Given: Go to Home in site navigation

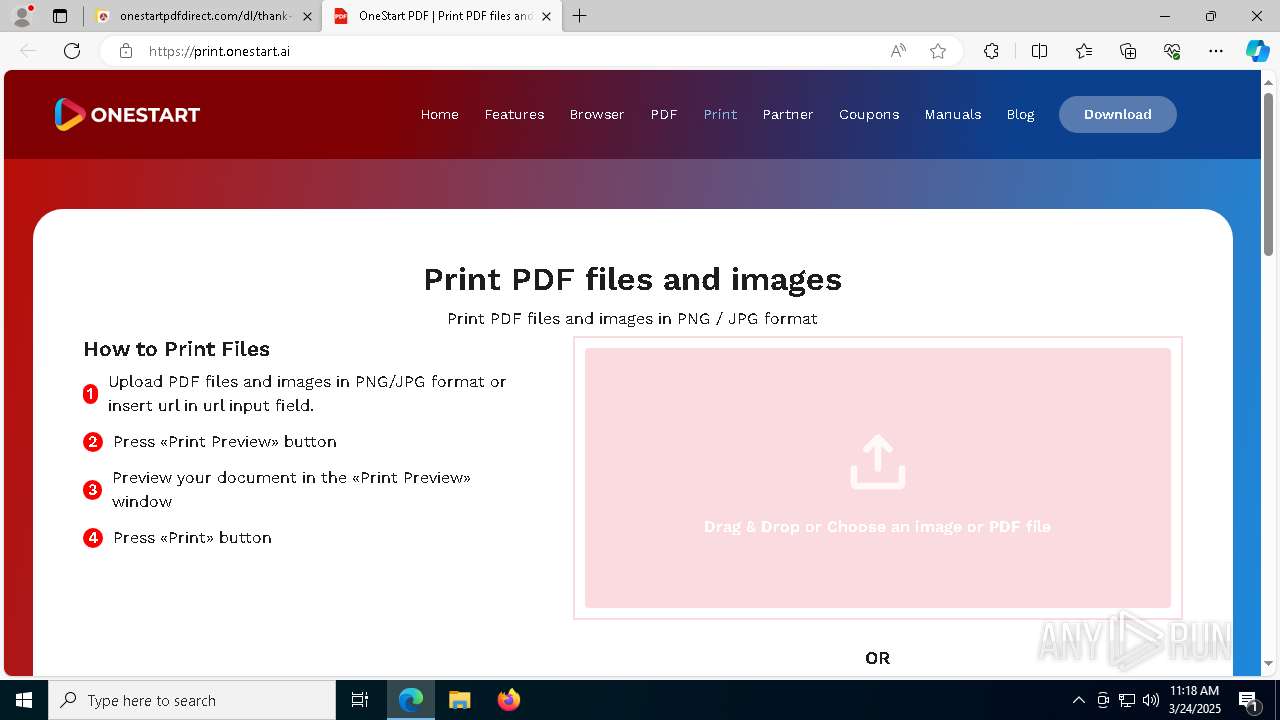Looking at the screenshot, I should (x=440, y=114).
